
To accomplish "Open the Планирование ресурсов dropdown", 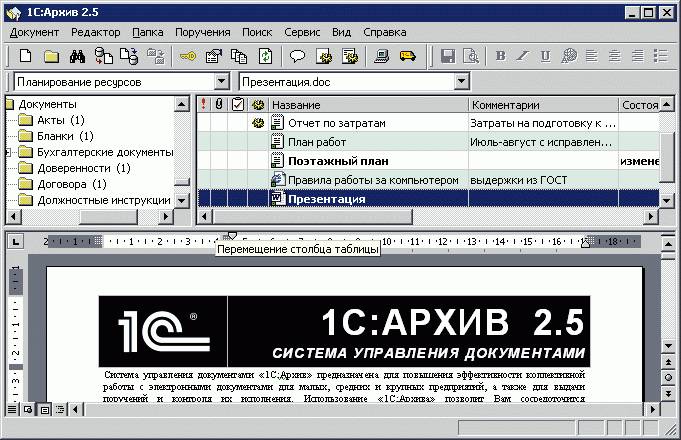I will pyautogui.click(x=221, y=81).
